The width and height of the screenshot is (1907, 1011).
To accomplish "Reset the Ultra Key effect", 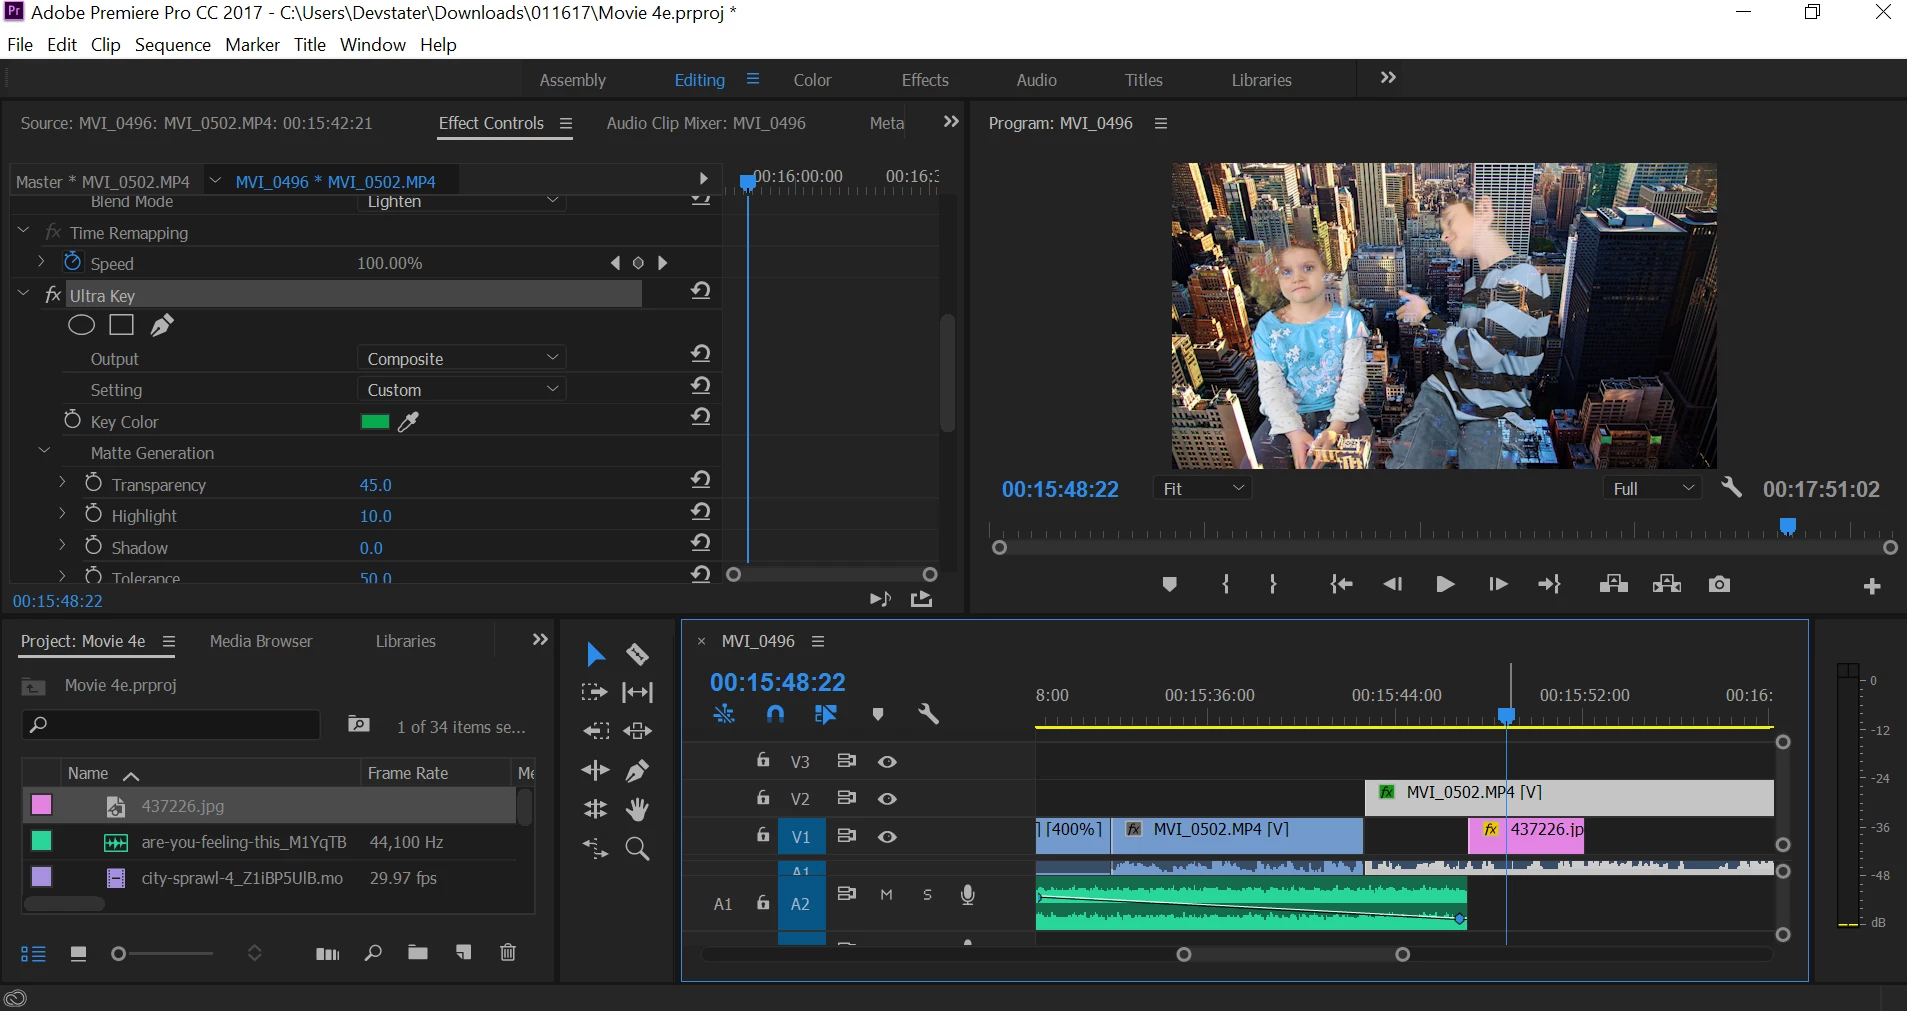I will point(700,291).
